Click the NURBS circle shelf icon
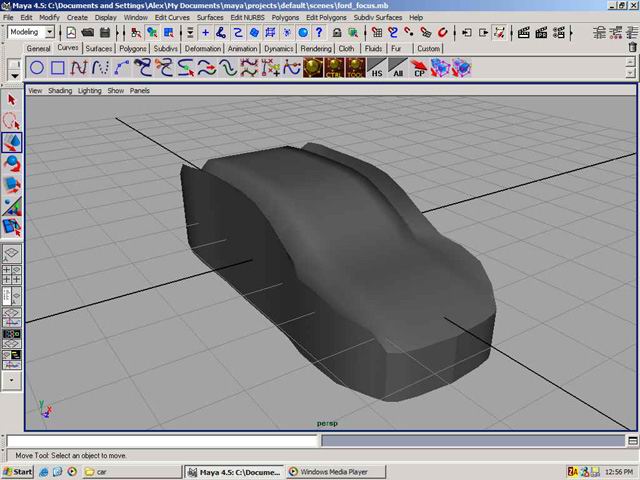The width and height of the screenshot is (640, 480). click(36, 68)
